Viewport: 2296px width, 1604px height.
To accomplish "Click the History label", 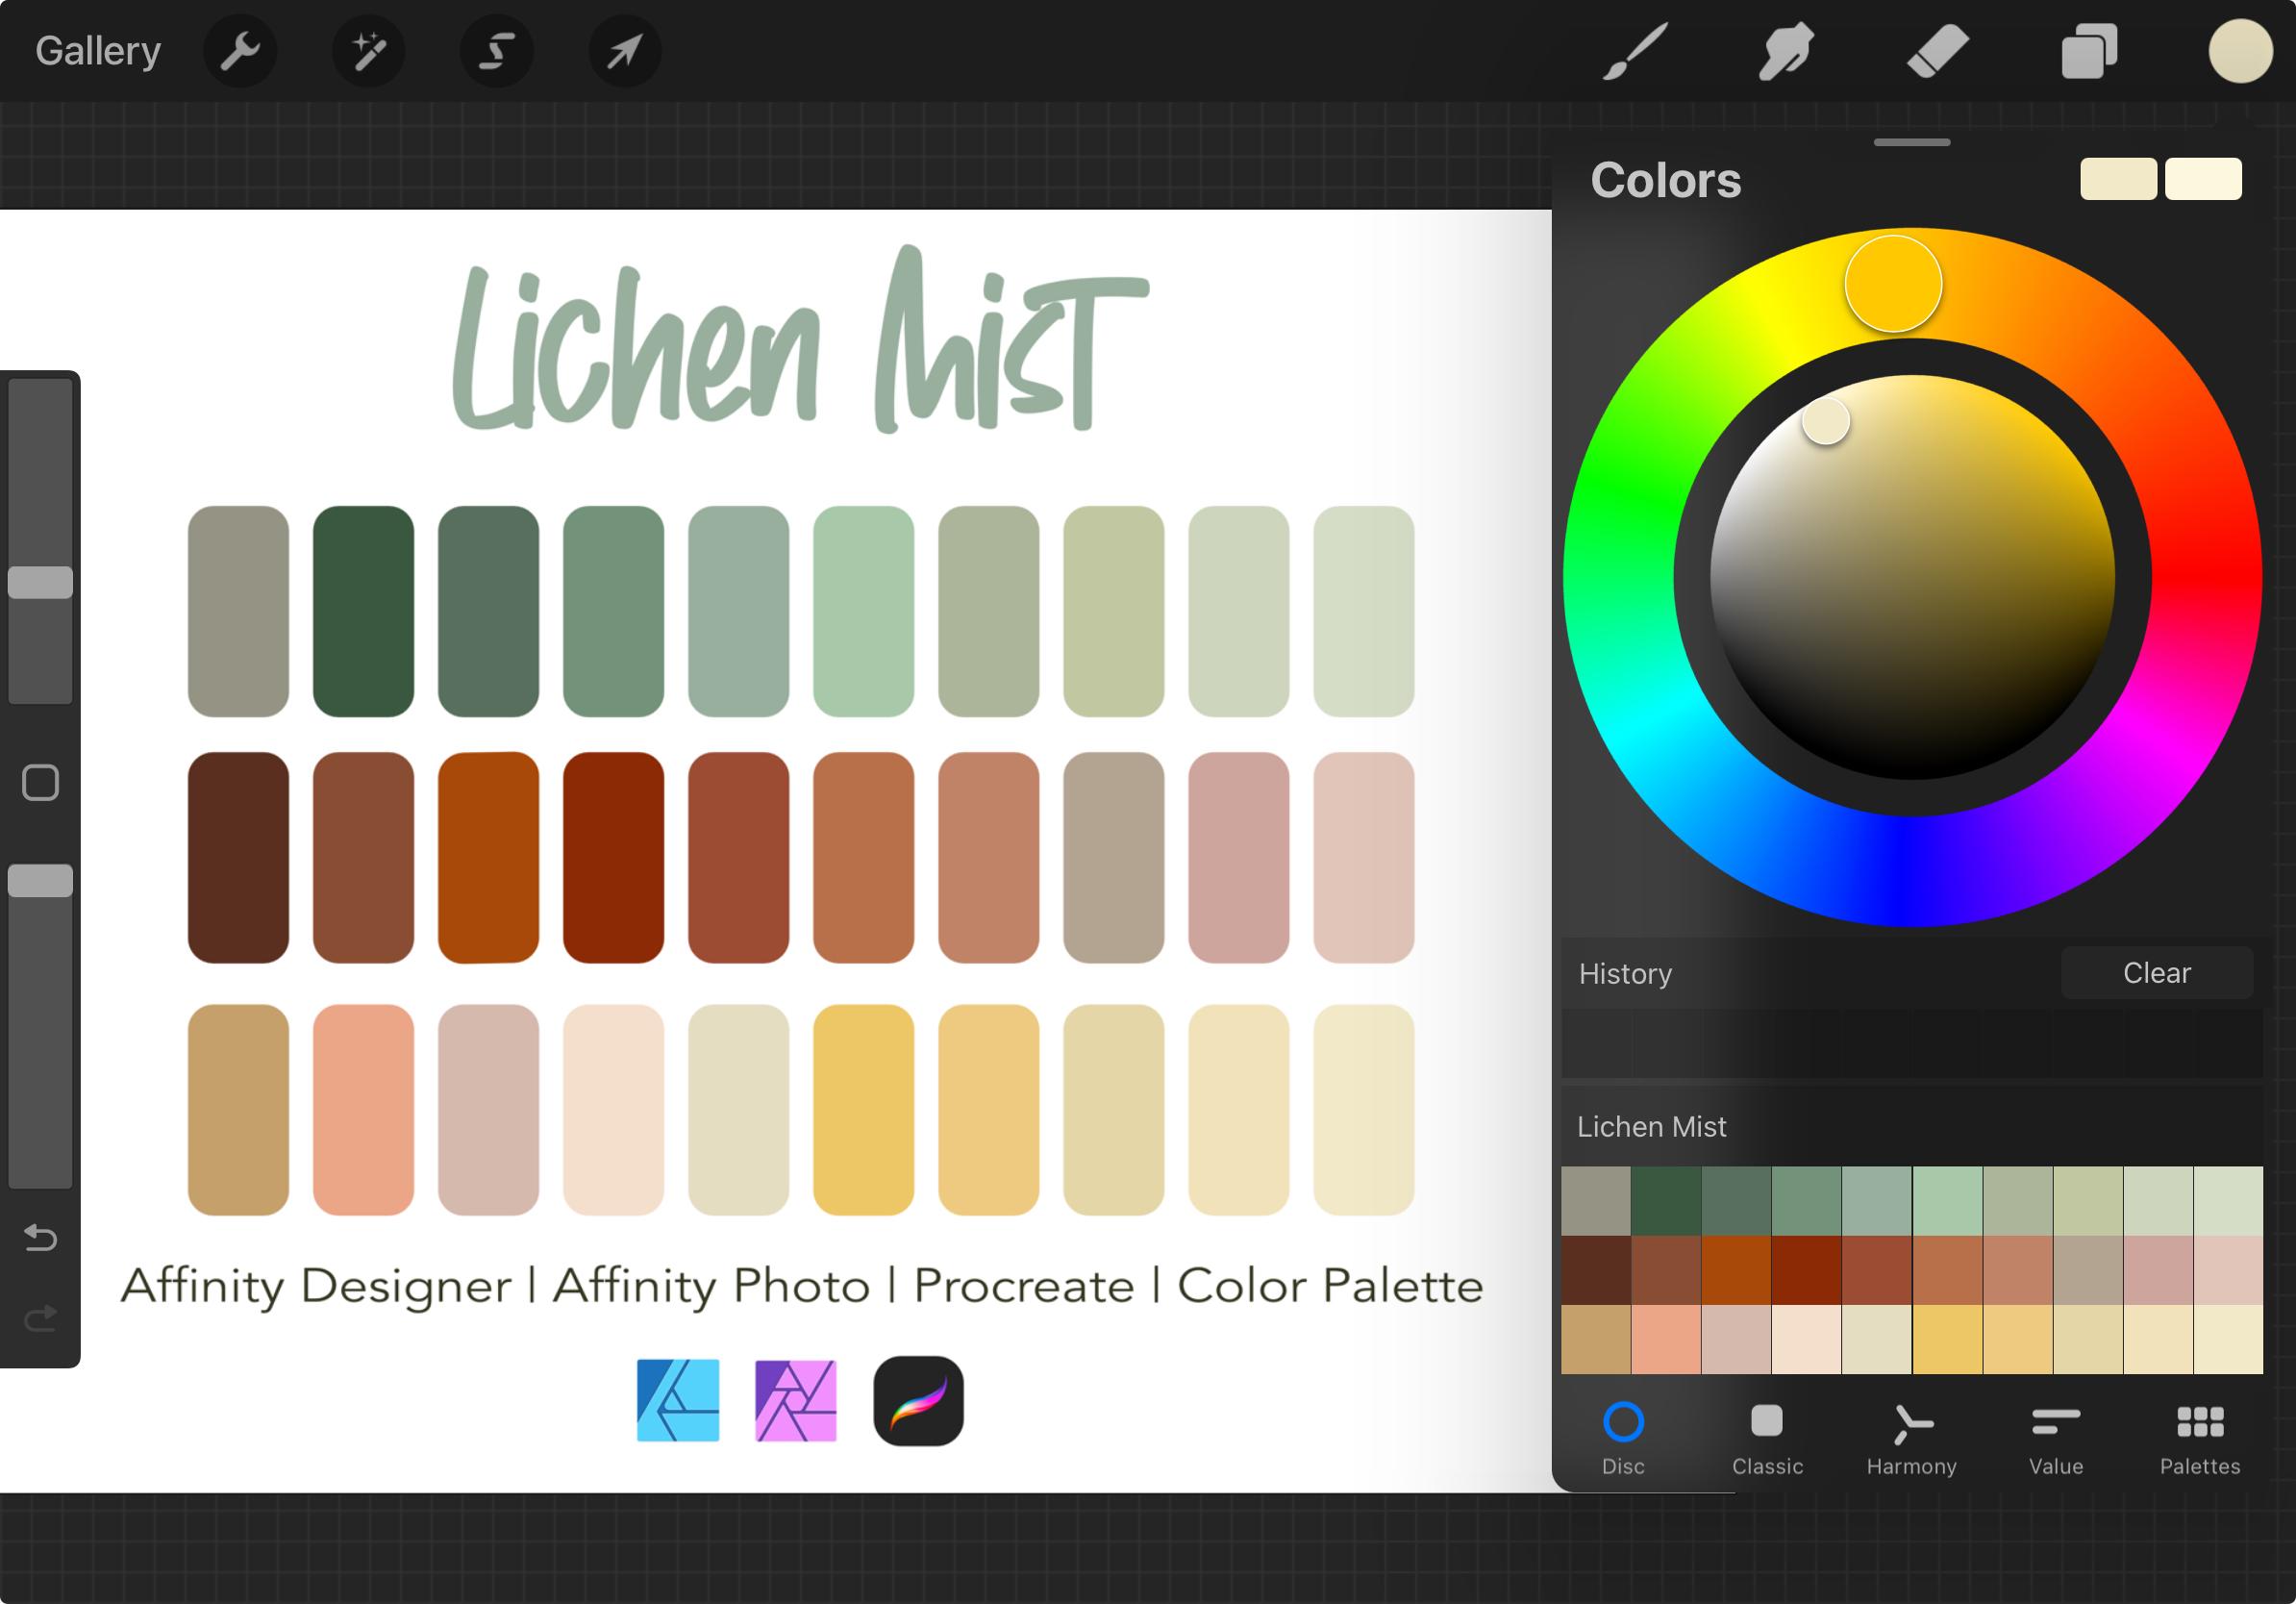I will click(x=1625, y=974).
